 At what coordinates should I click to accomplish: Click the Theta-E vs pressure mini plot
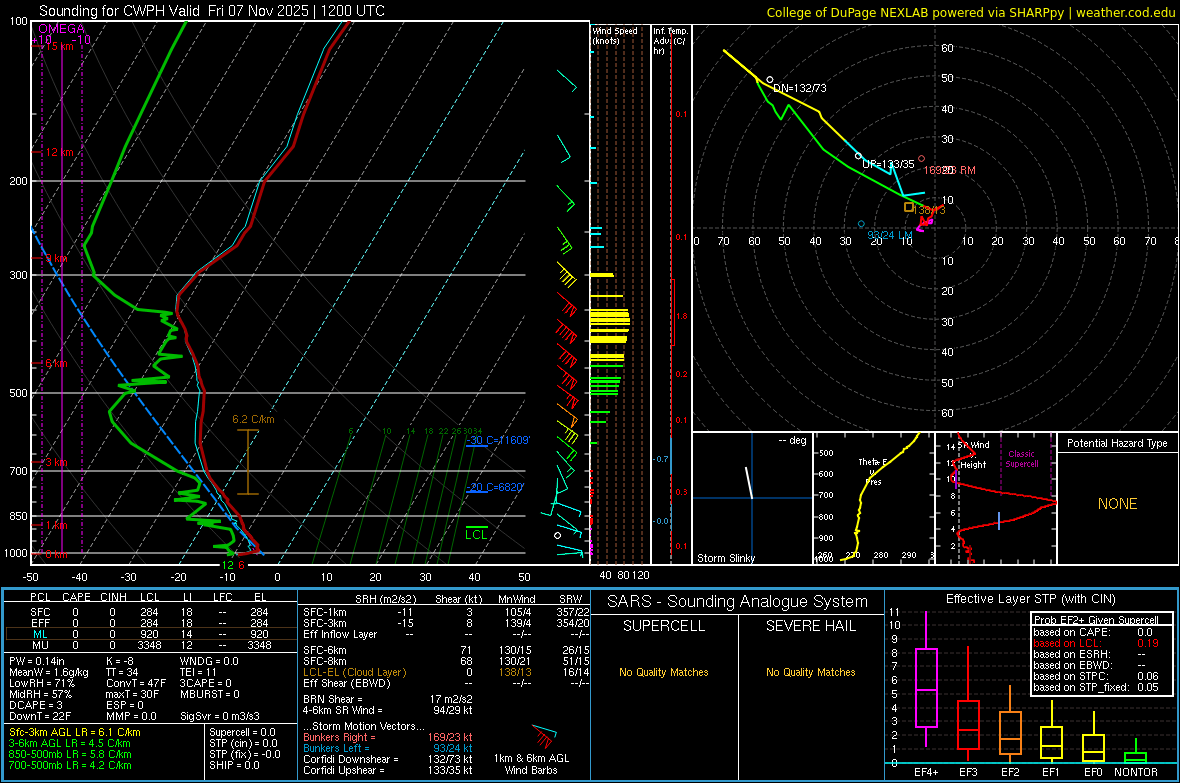click(x=873, y=498)
